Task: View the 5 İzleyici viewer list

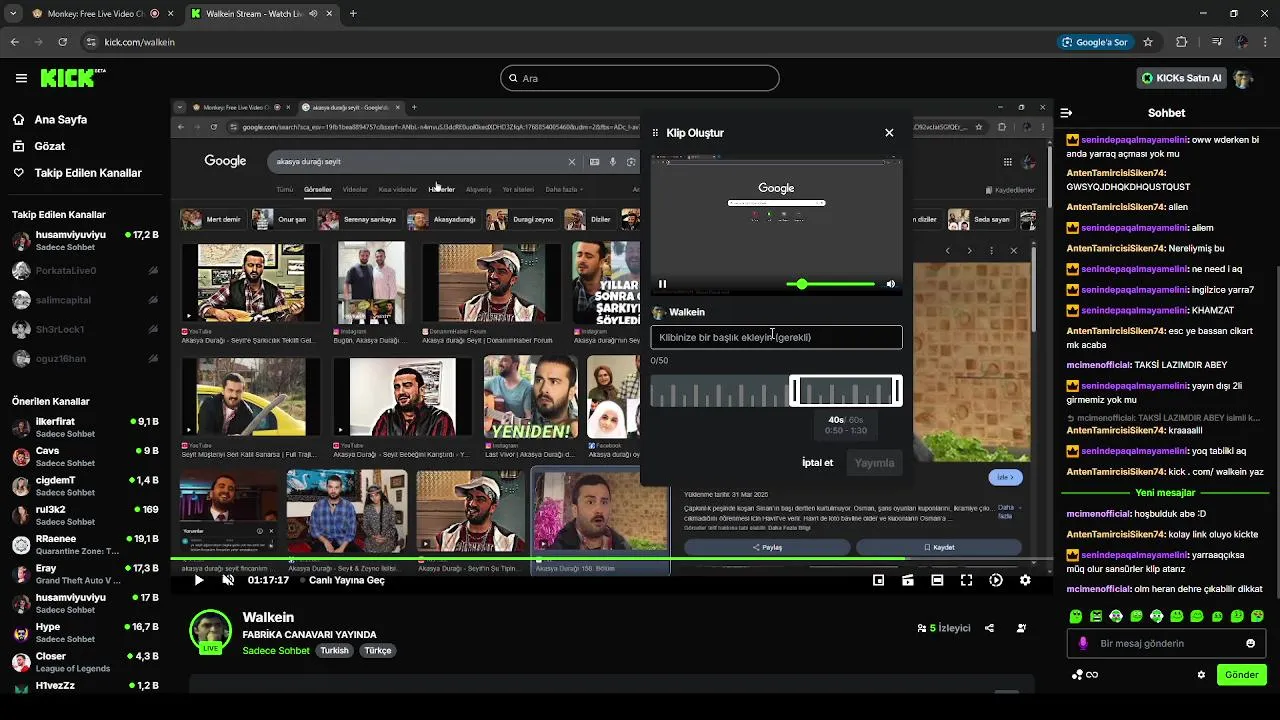Action: [944, 628]
